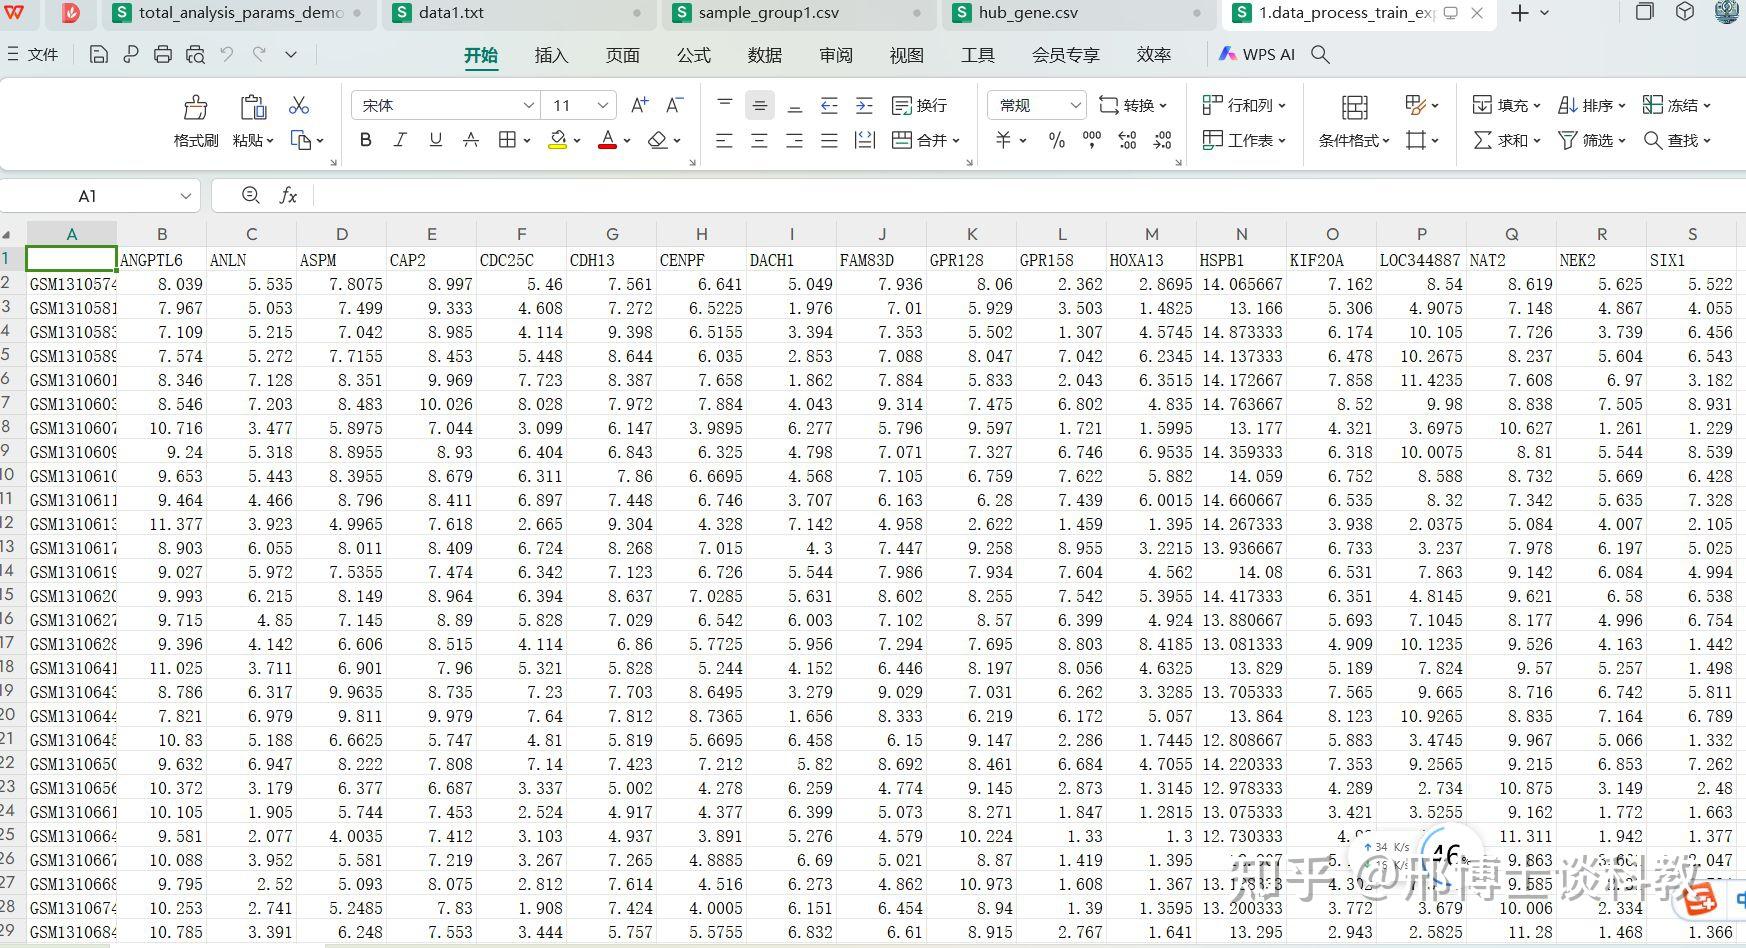Viewport: 1746px width, 948px height.
Task: Click the Format Painter (格式刷) brush icon
Action: coord(195,107)
